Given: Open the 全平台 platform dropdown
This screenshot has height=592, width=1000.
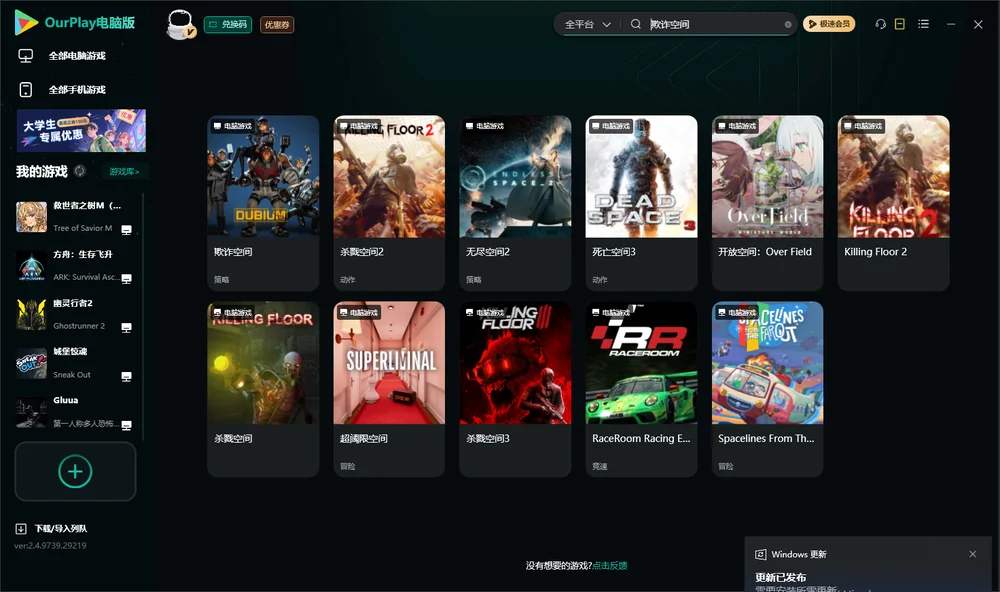Looking at the screenshot, I should [x=587, y=24].
